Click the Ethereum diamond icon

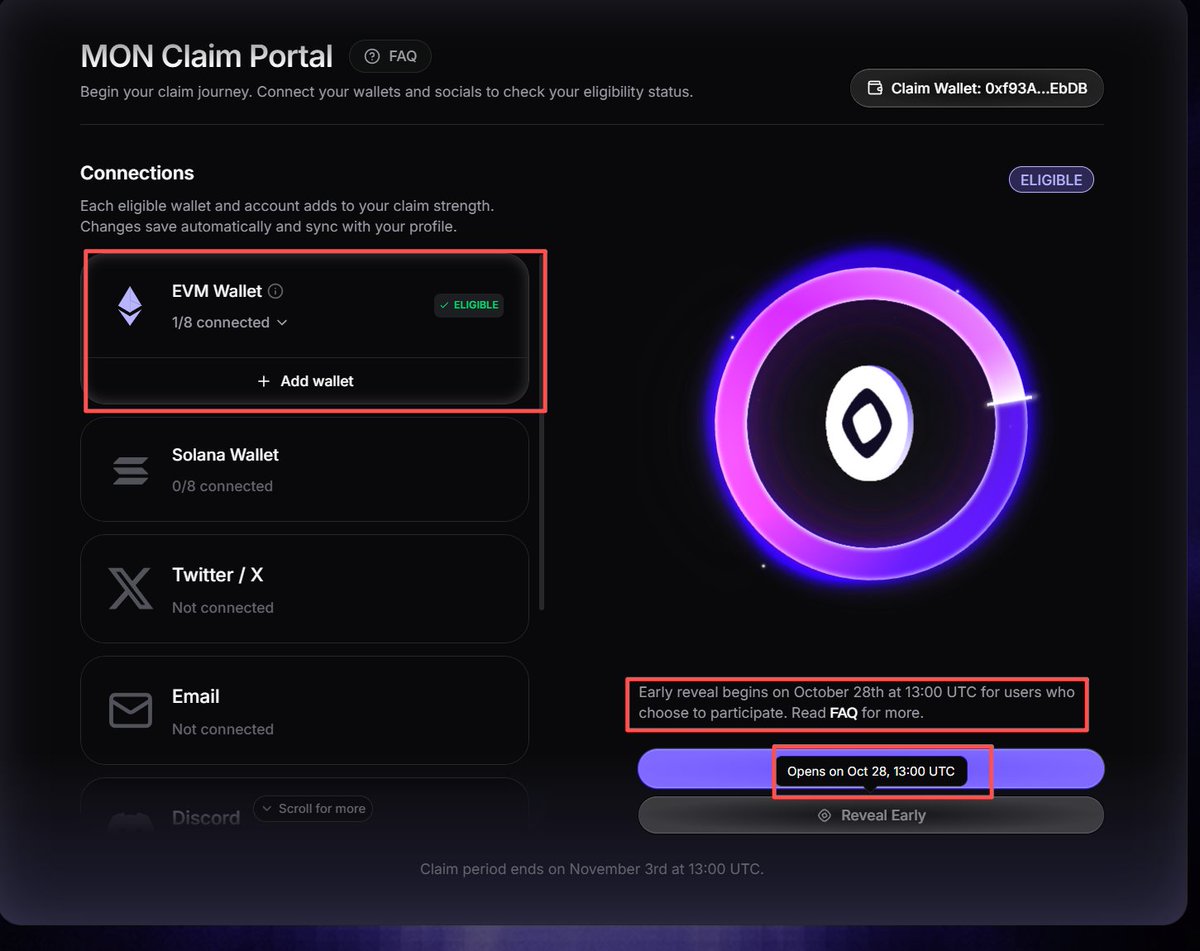click(129, 306)
